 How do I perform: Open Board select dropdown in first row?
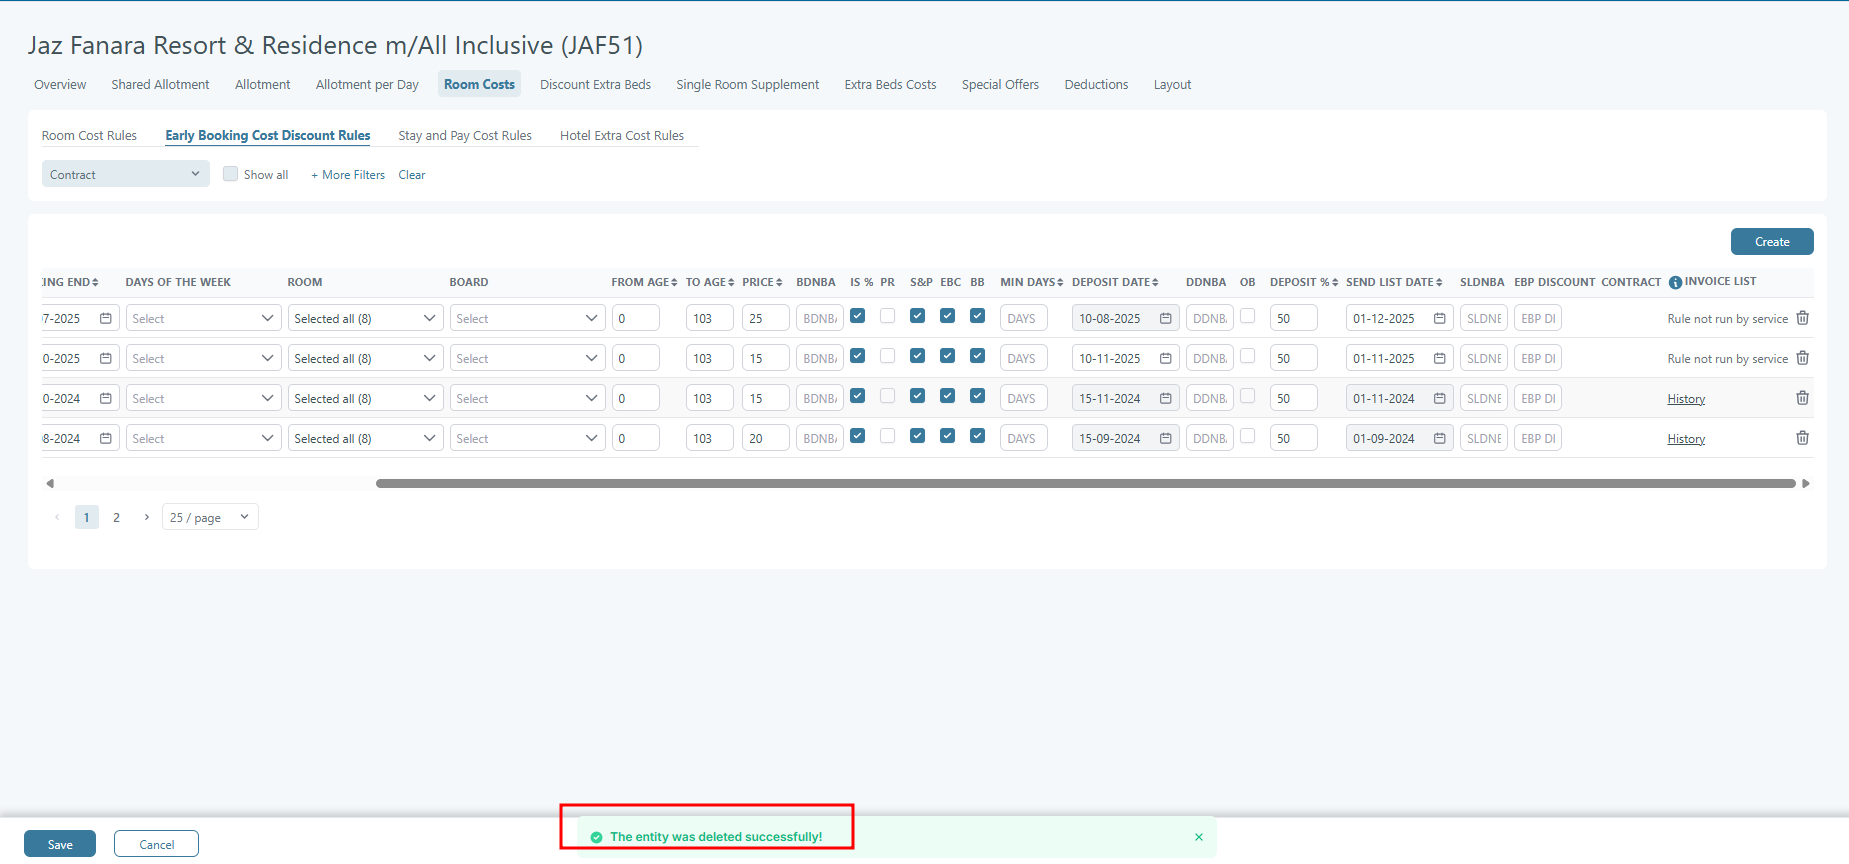point(526,319)
